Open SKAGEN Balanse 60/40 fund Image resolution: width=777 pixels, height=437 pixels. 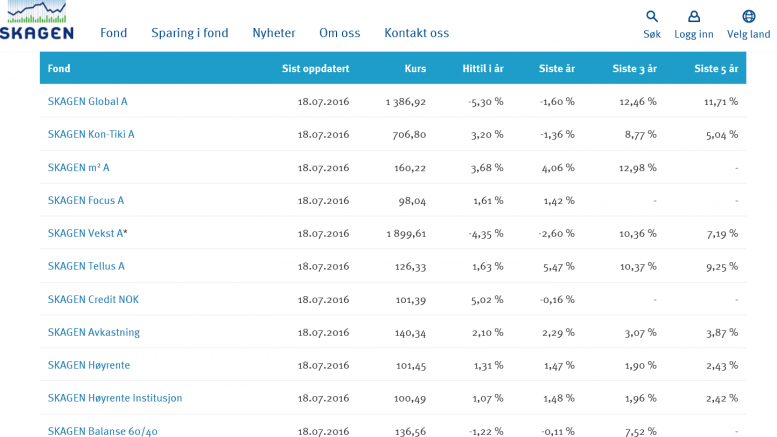pos(103,431)
